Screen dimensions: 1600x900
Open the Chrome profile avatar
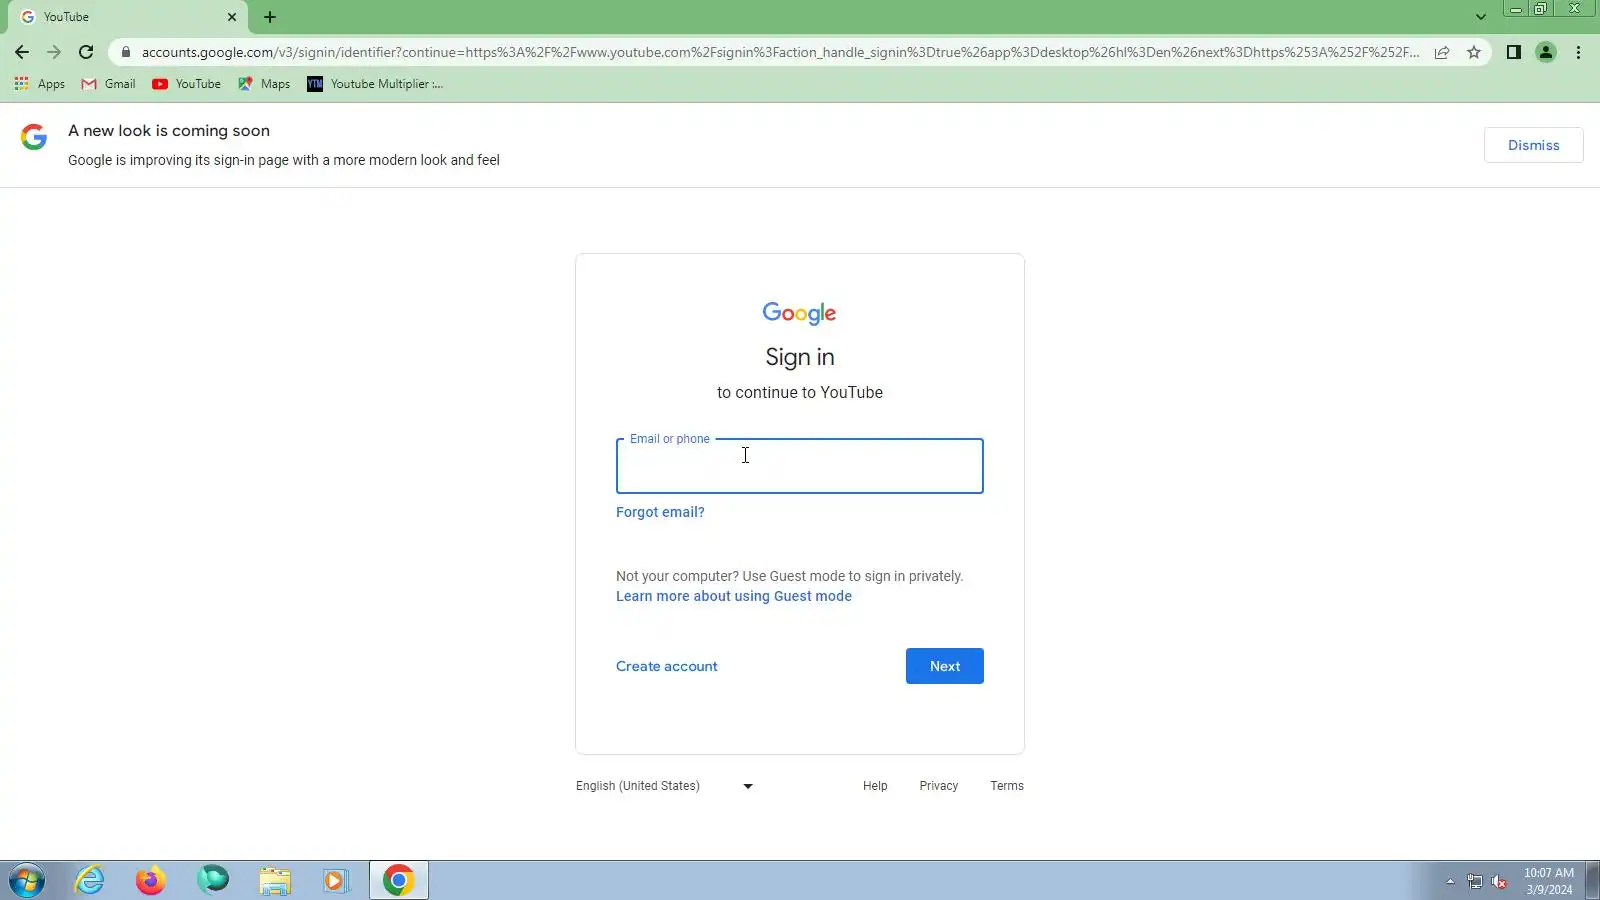coord(1546,52)
